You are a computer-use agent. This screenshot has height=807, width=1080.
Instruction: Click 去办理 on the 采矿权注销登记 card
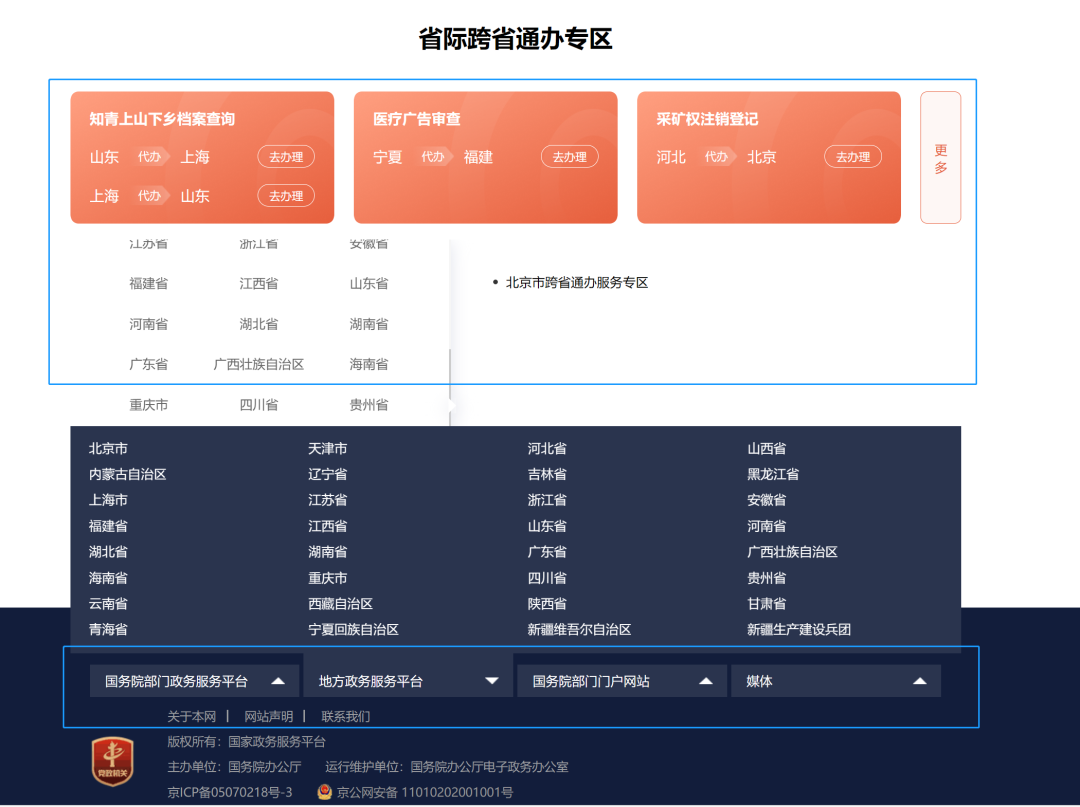(852, 157)
